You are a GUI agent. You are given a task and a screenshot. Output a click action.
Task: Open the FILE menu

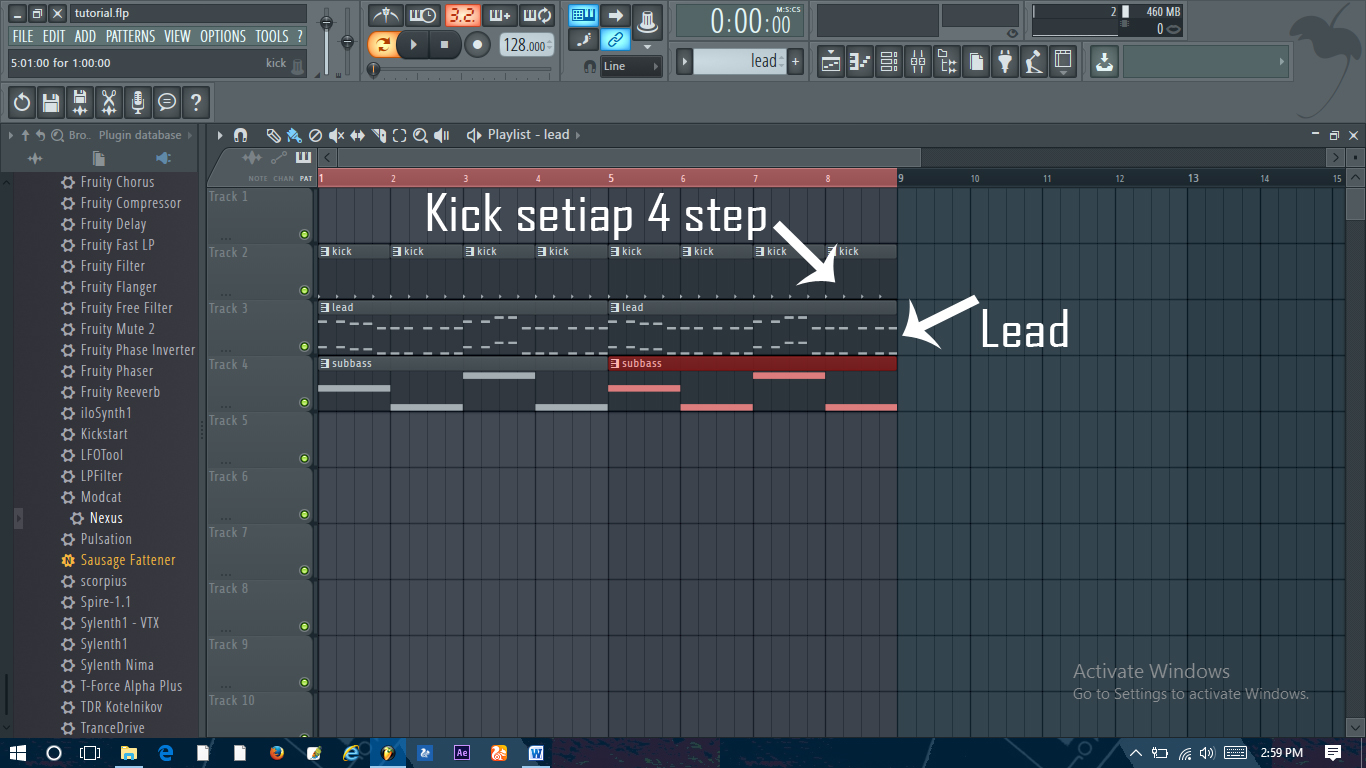[x=22, y=36]
